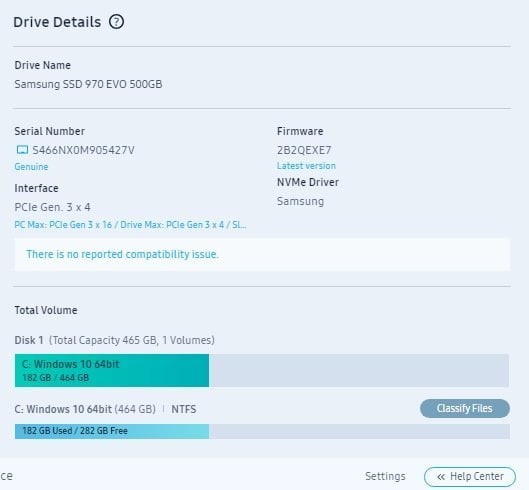Image resolution: width=529 pixels, height=490 pixels.
Task: Click the firmware version 2B2QEXE7
Action: tap(304, 150)
